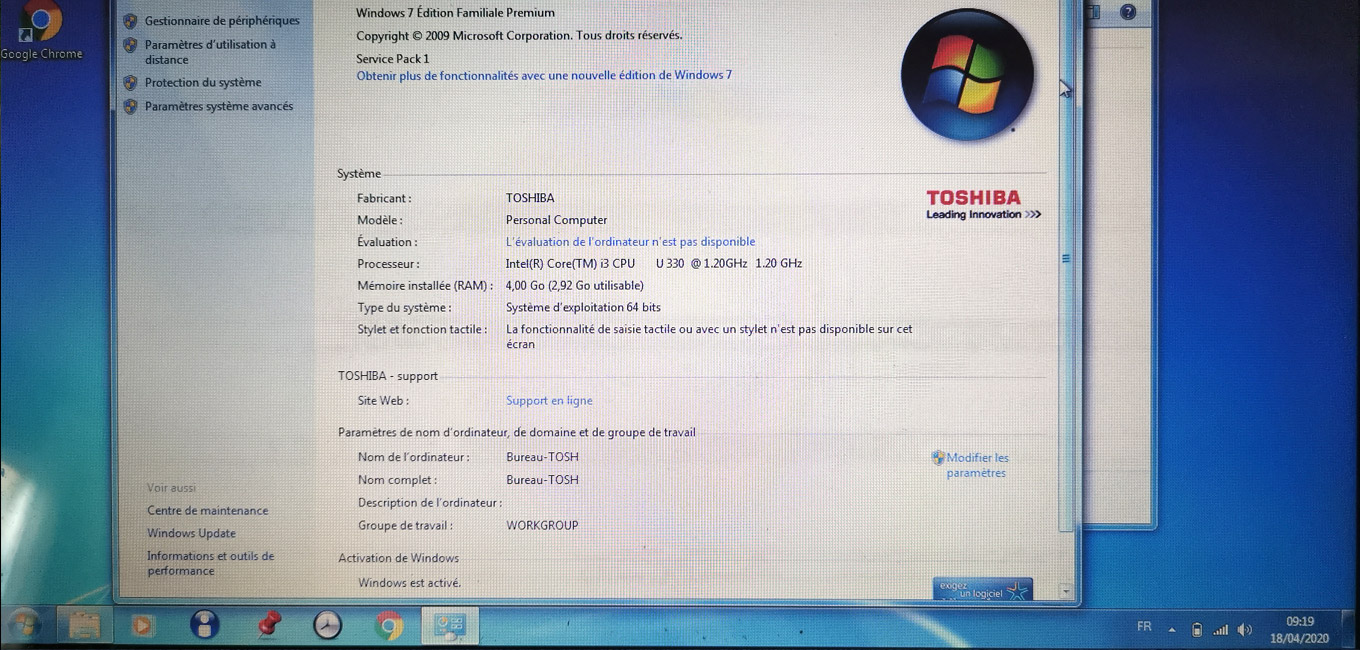Open Centre de maintenance
Viewport: 1360px width, 650px height.
(208, 510)
